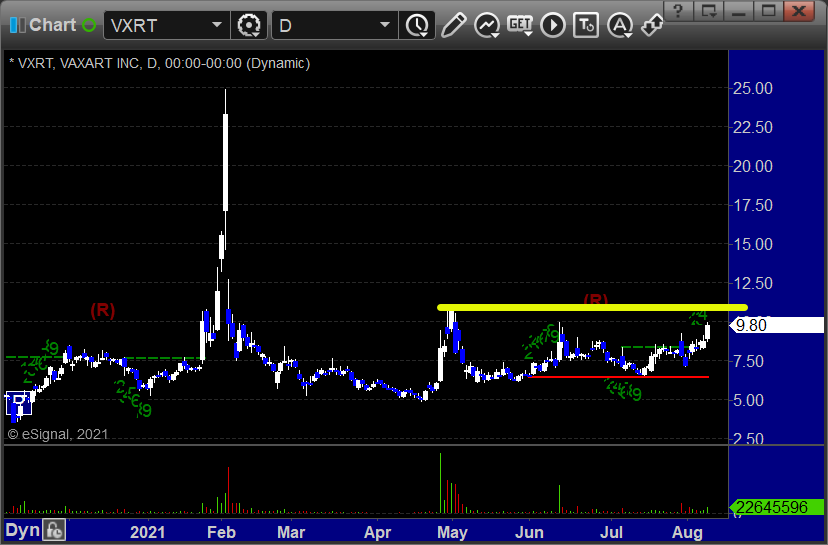Image resolution: width=828 pixels, height=545 pixels.
Task: Maximize the chart window
Action: click(x=769, y=10)
